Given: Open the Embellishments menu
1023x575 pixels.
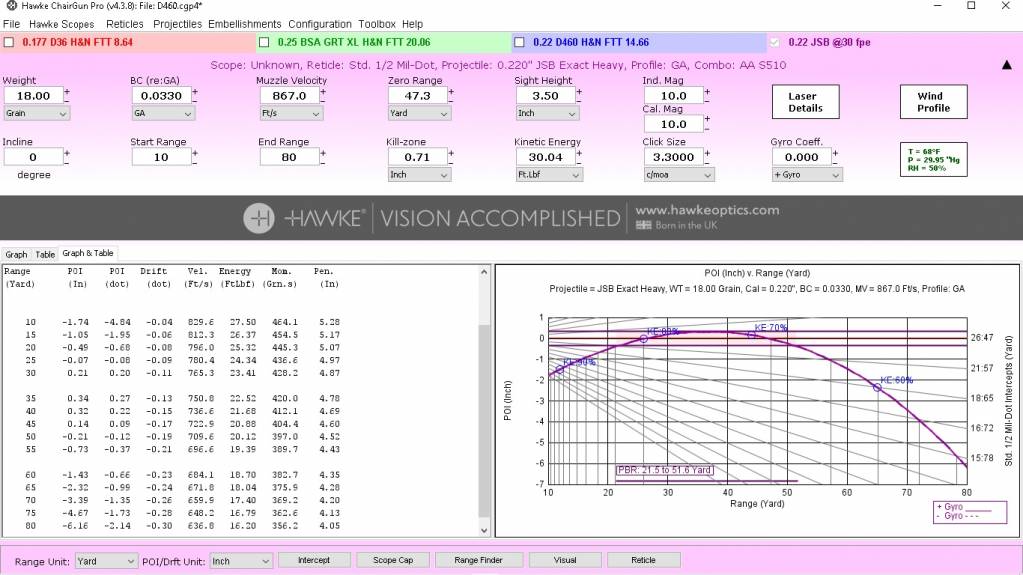Looking at the screenshot, I should 245,24.
